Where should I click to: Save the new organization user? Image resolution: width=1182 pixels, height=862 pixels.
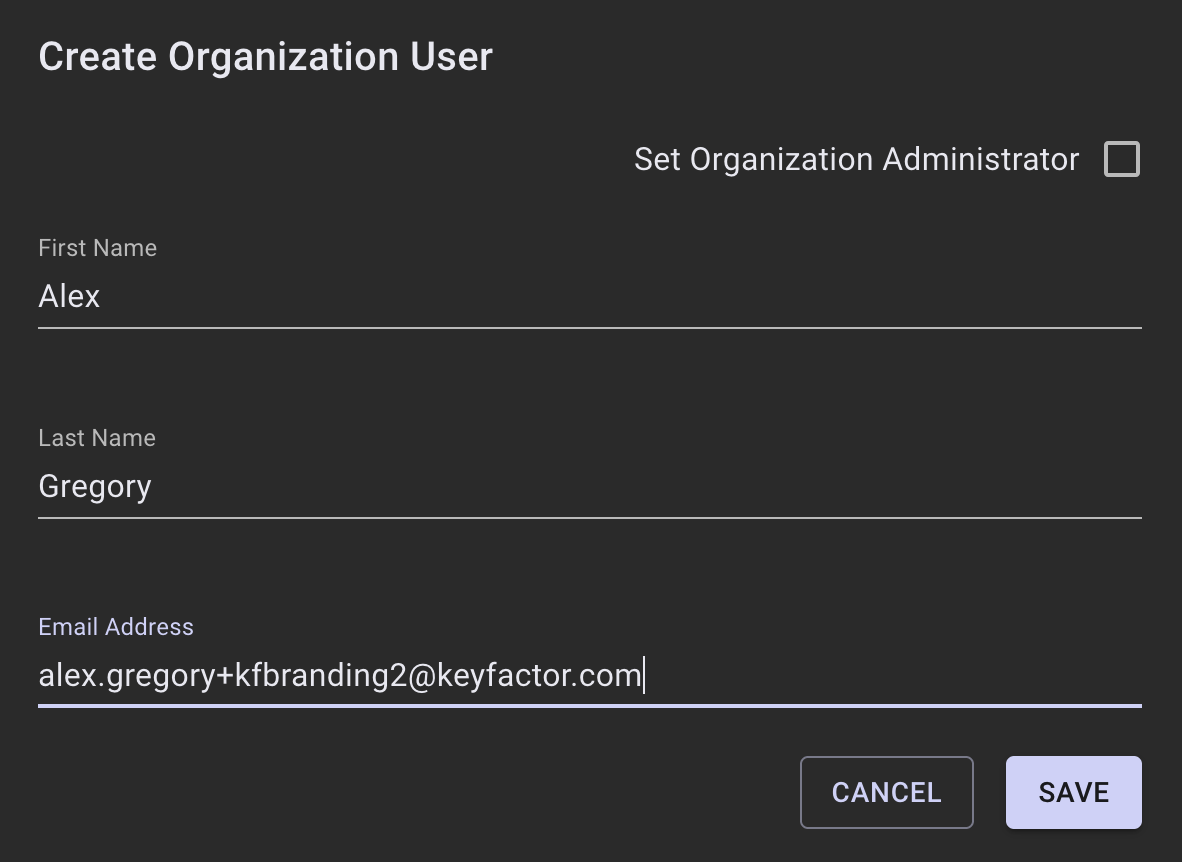(x=1073, y=792)
